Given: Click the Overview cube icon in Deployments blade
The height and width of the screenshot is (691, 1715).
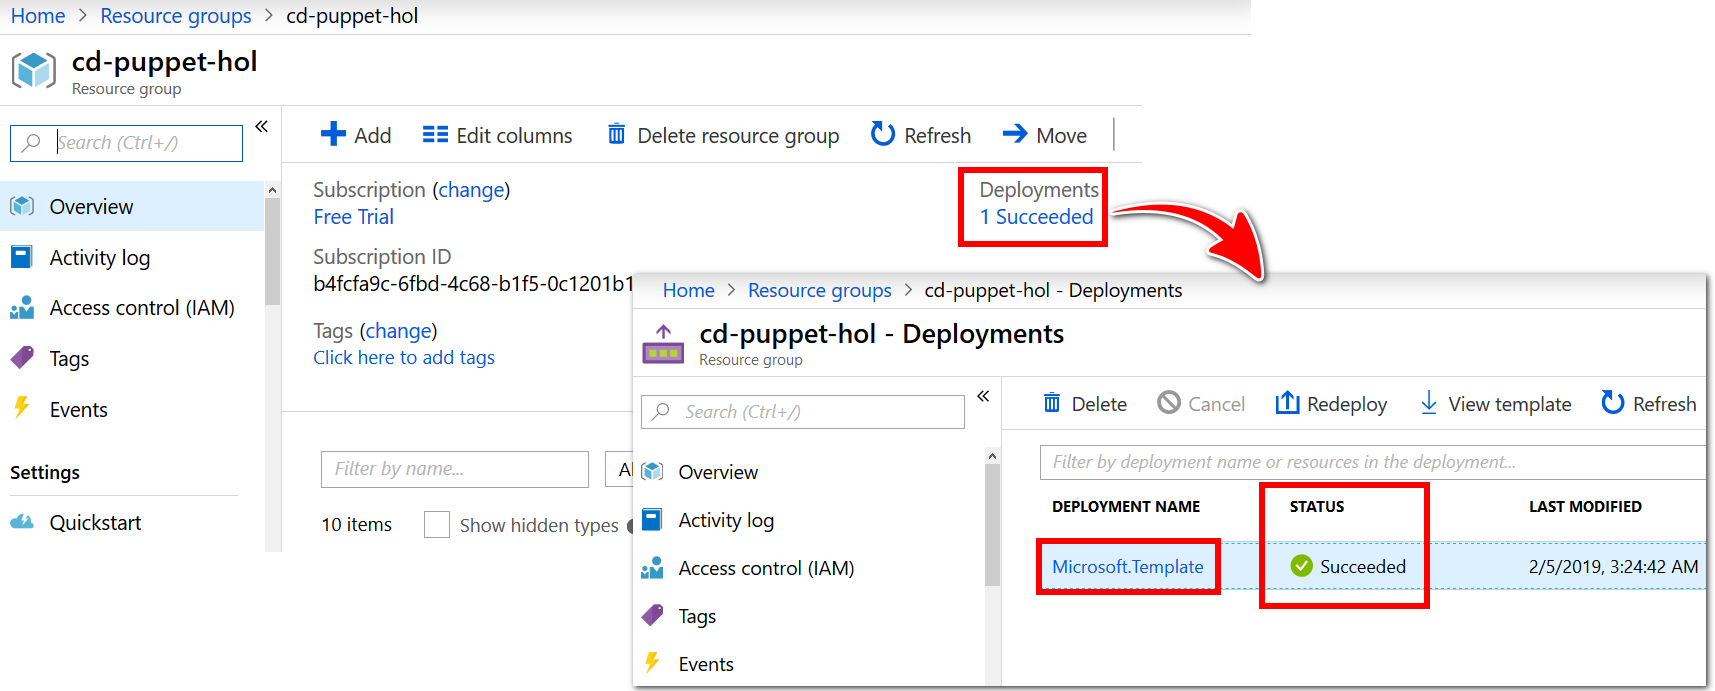Looking at the screenshot, I should click(x=653, y=471).
